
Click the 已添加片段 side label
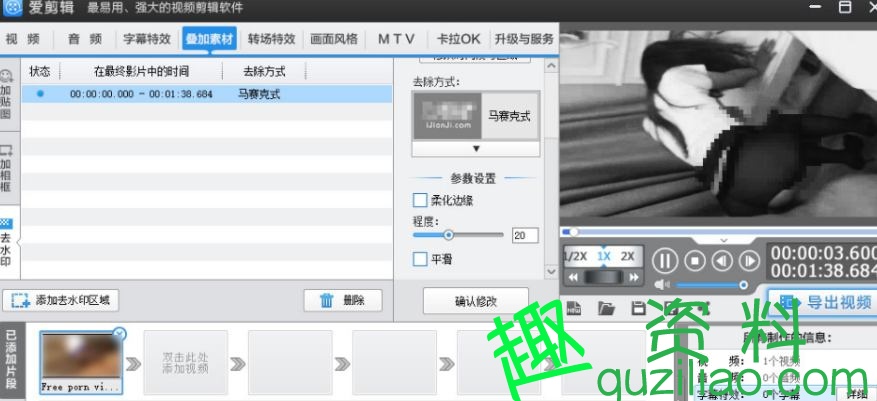(11, 361)
